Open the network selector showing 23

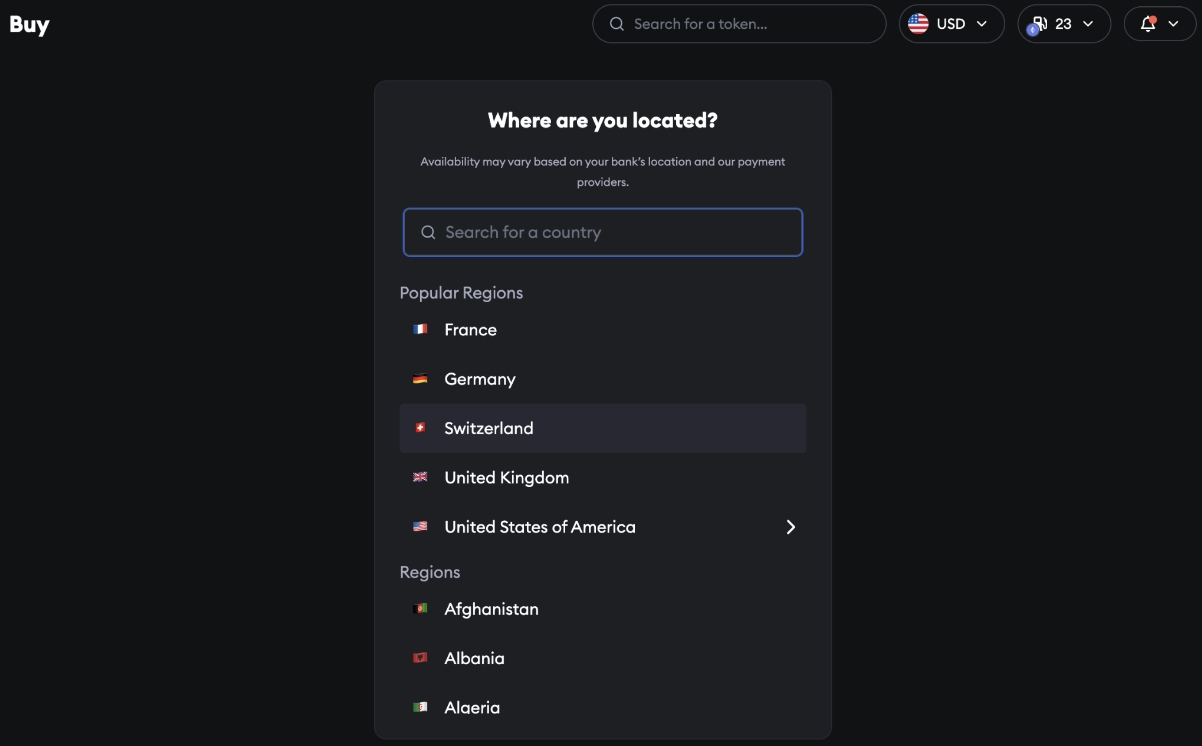click(1063, 24)
